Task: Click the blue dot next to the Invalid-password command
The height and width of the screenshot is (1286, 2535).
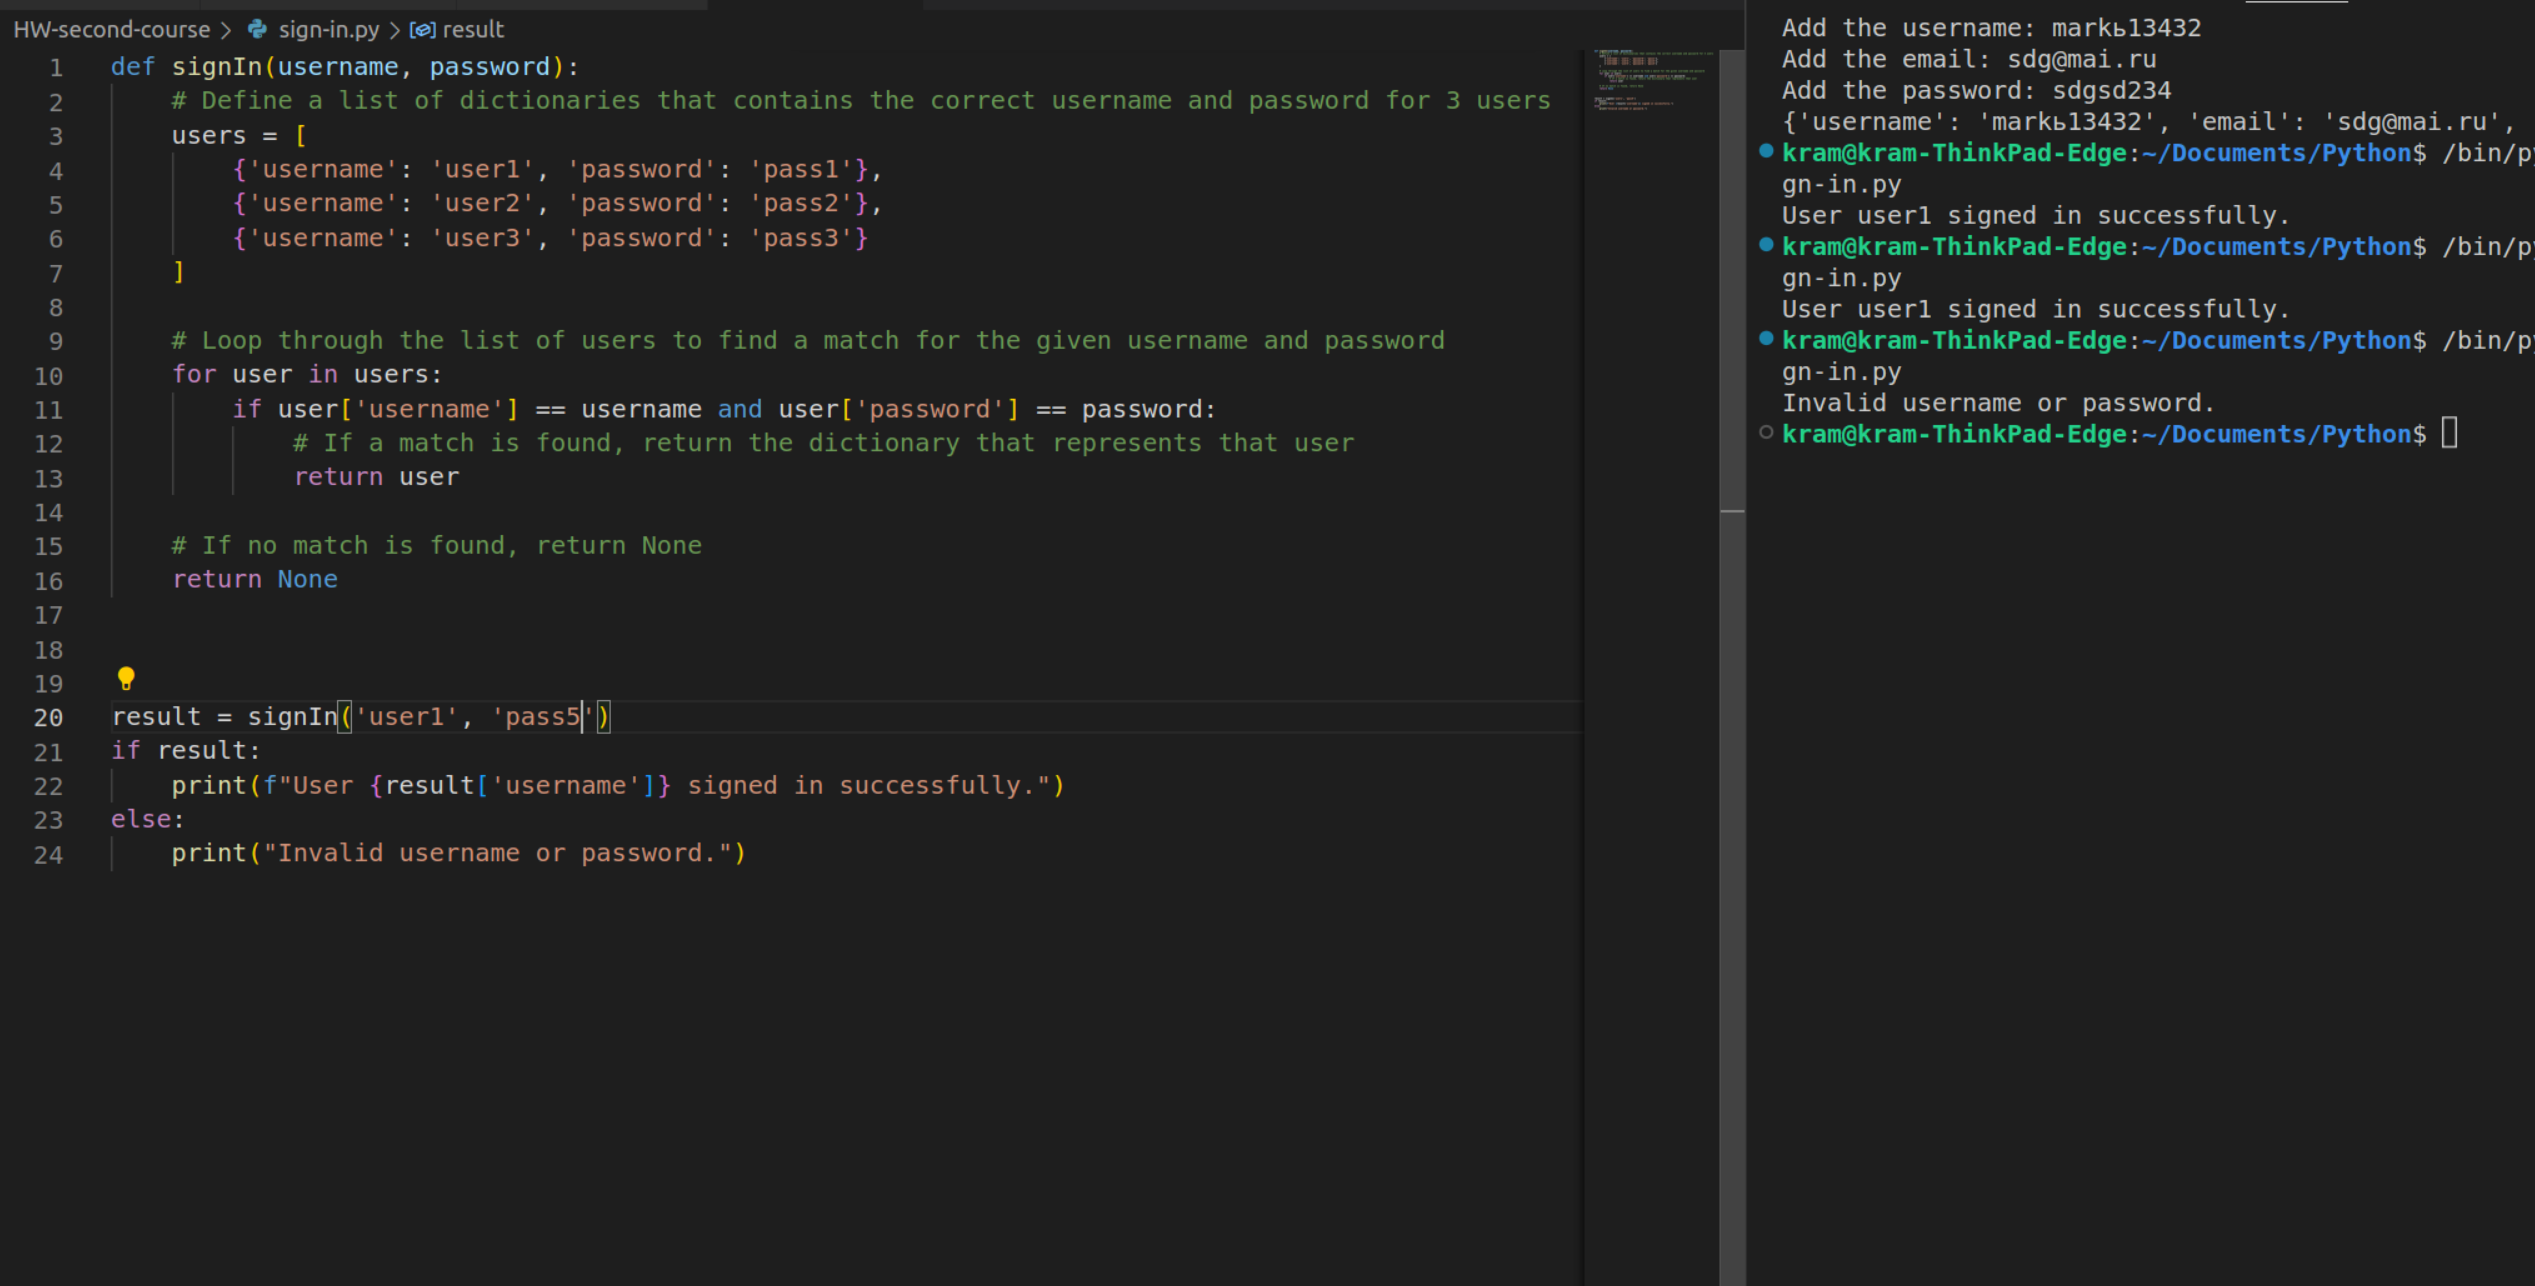Action: (x=1766, y=340)
